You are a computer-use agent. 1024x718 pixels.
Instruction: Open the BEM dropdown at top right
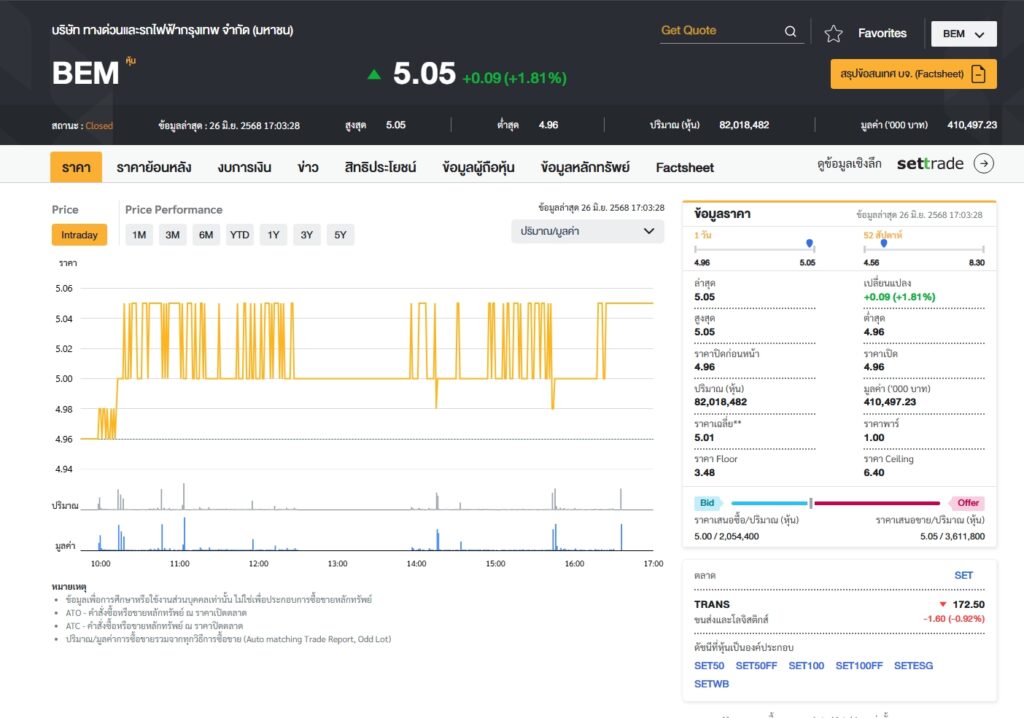[x=963, y=34]
